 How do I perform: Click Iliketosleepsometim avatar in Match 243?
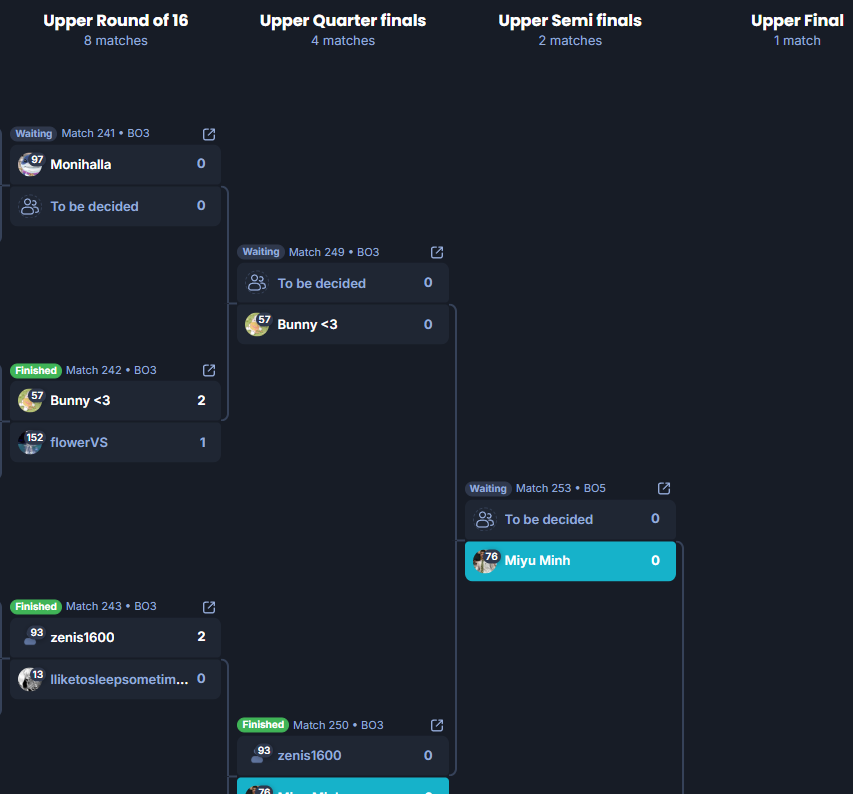coord(30,679)
